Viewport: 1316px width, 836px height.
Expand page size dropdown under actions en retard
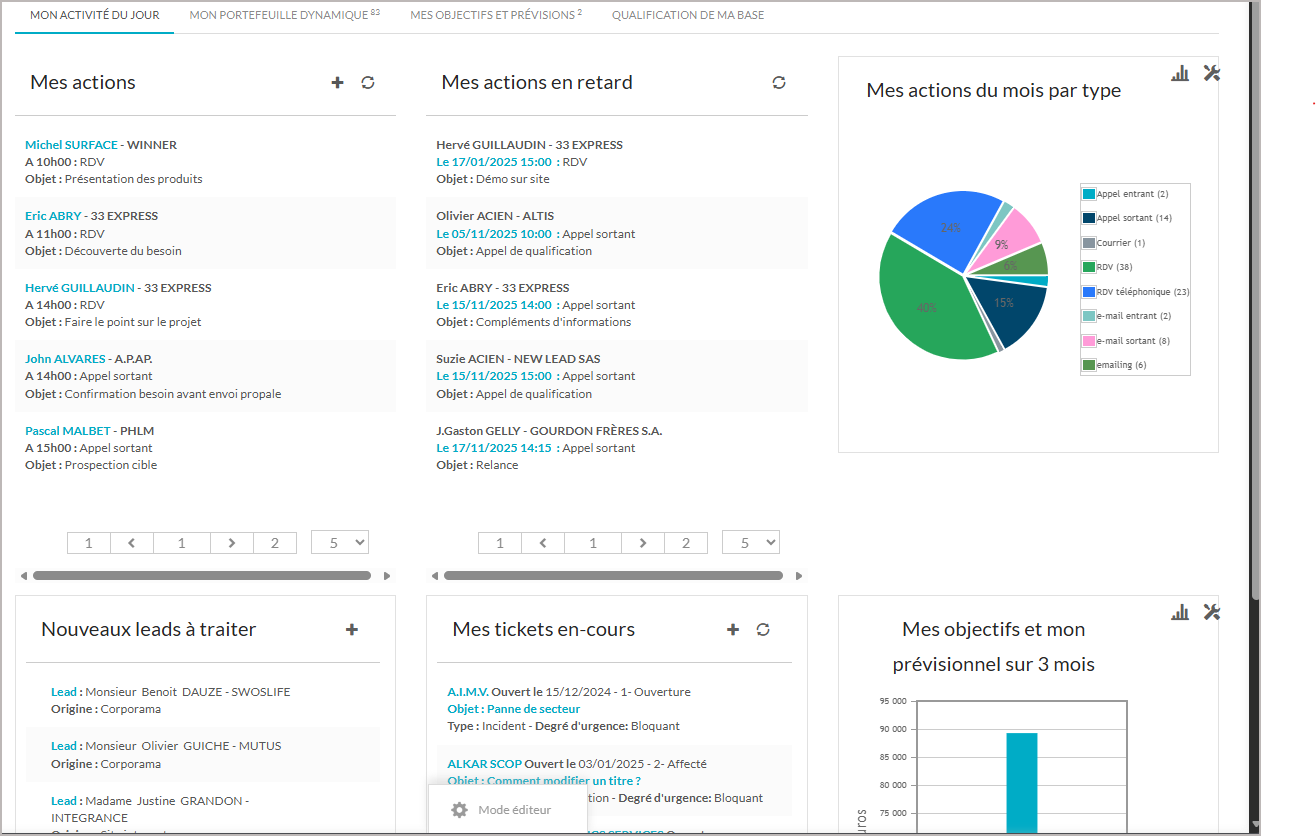(751, 543)
